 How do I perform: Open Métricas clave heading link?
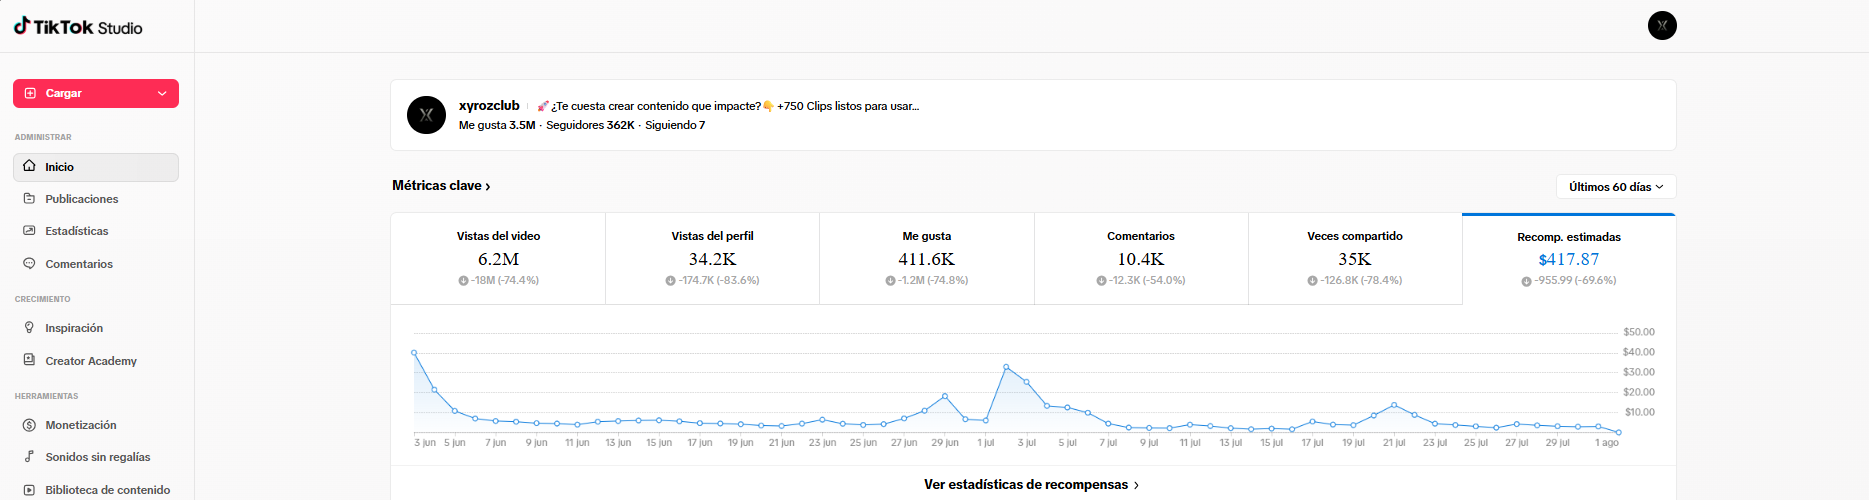pyautogui.click(x=441, y=186)
